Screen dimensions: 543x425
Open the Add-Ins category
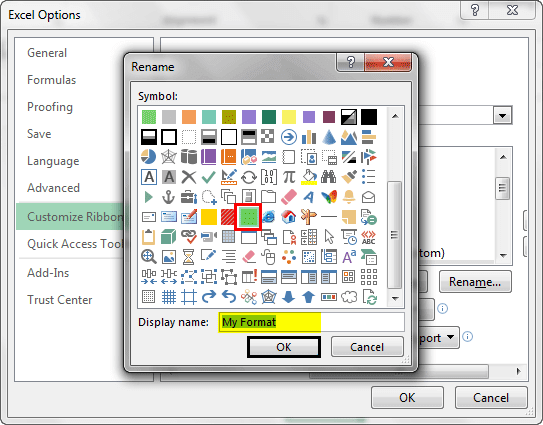(x=48, y=273)
